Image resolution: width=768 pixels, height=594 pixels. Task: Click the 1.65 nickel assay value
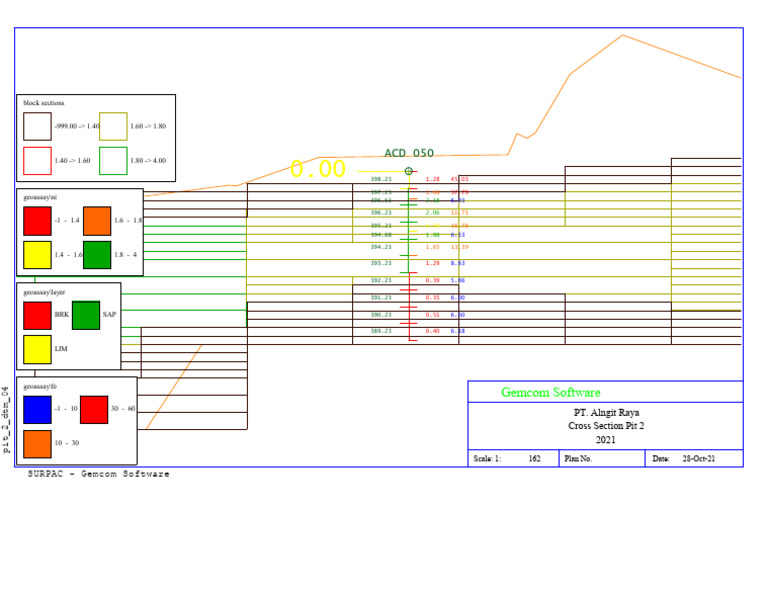[432, 247]
